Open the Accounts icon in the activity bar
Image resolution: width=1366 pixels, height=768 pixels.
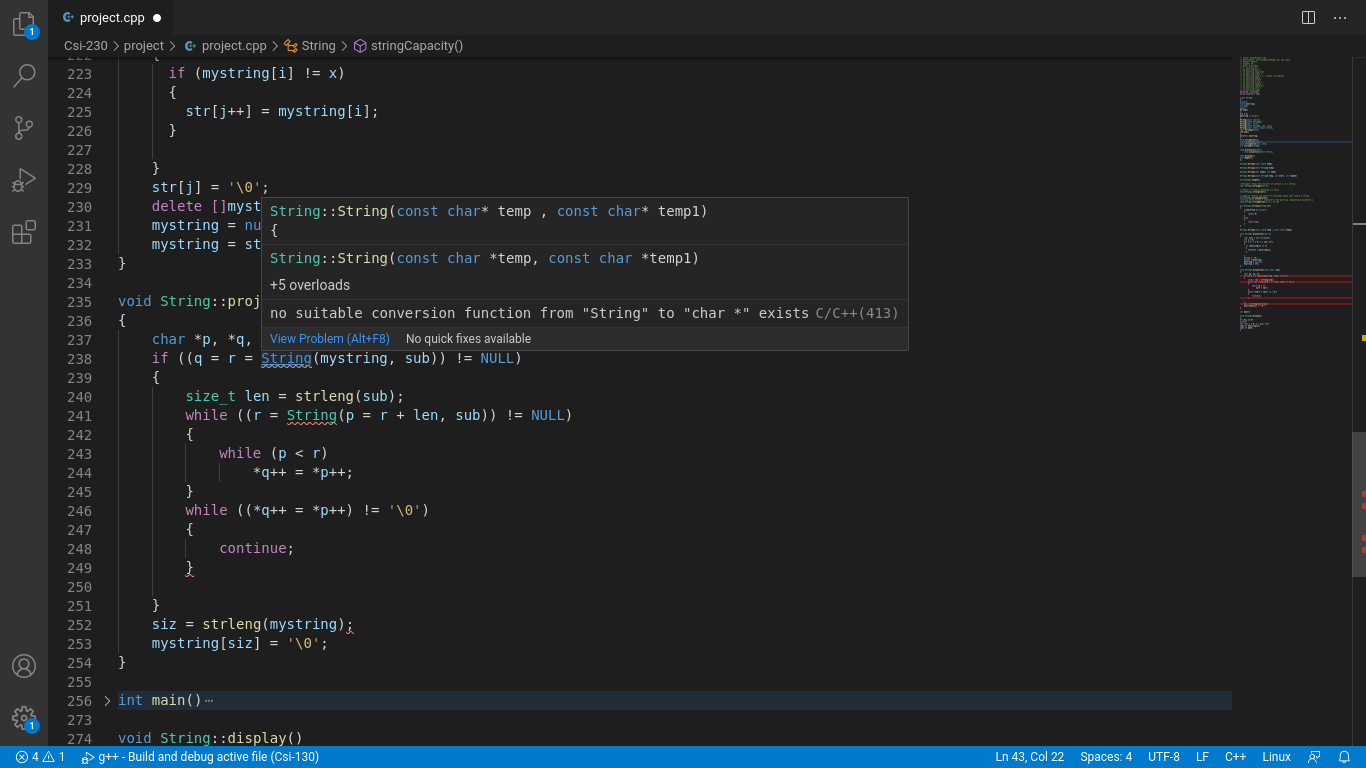click(x=24, y=665)
